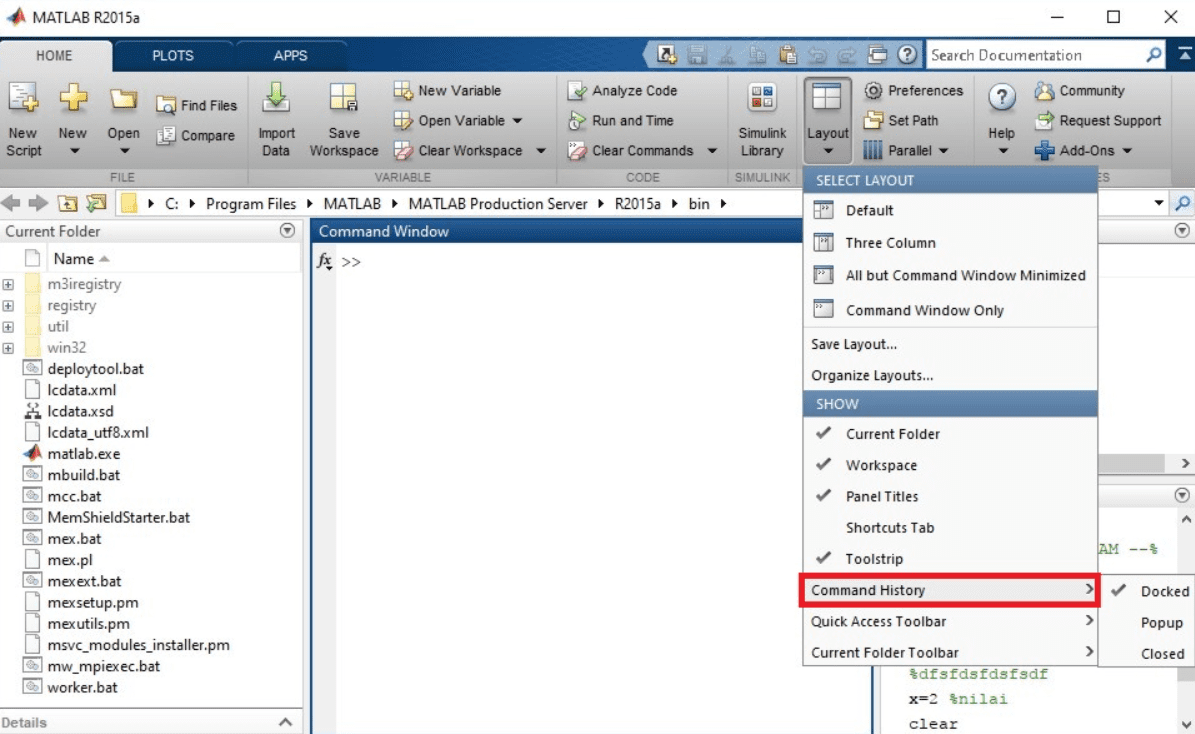Expand the Clear Workspace dropdown arrow
Screen dimensions: 1195x734
(541, 151)
